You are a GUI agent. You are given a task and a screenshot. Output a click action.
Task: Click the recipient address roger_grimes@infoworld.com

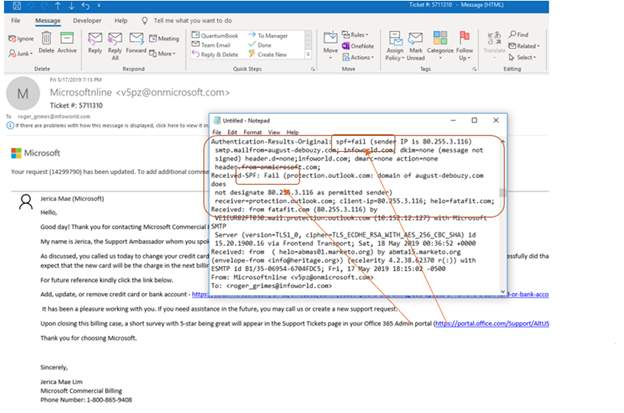click(x=54, y=117)
